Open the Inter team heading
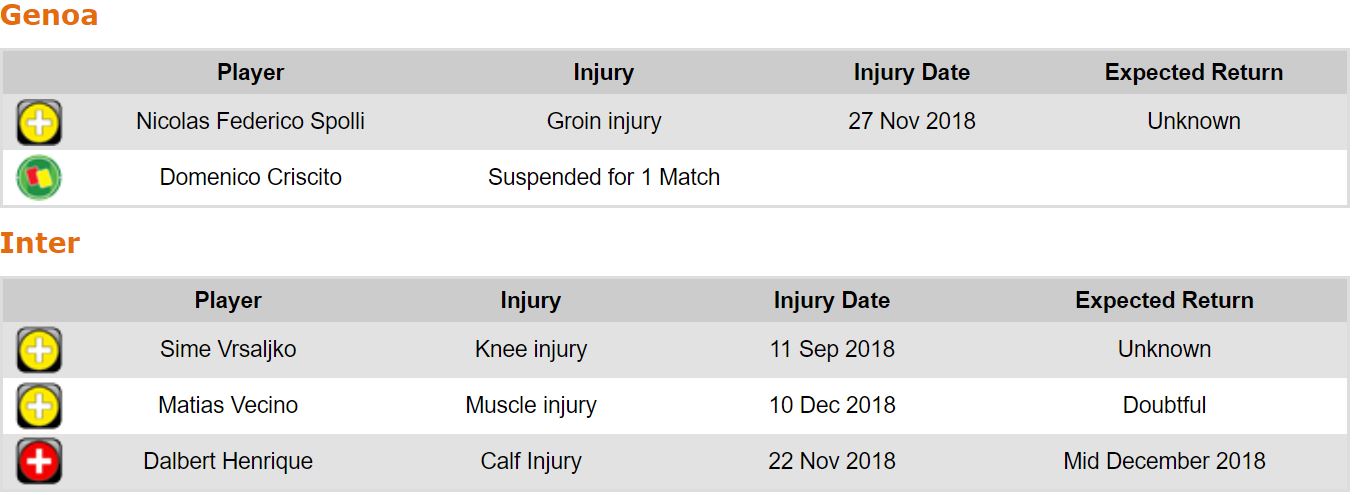 40,244
